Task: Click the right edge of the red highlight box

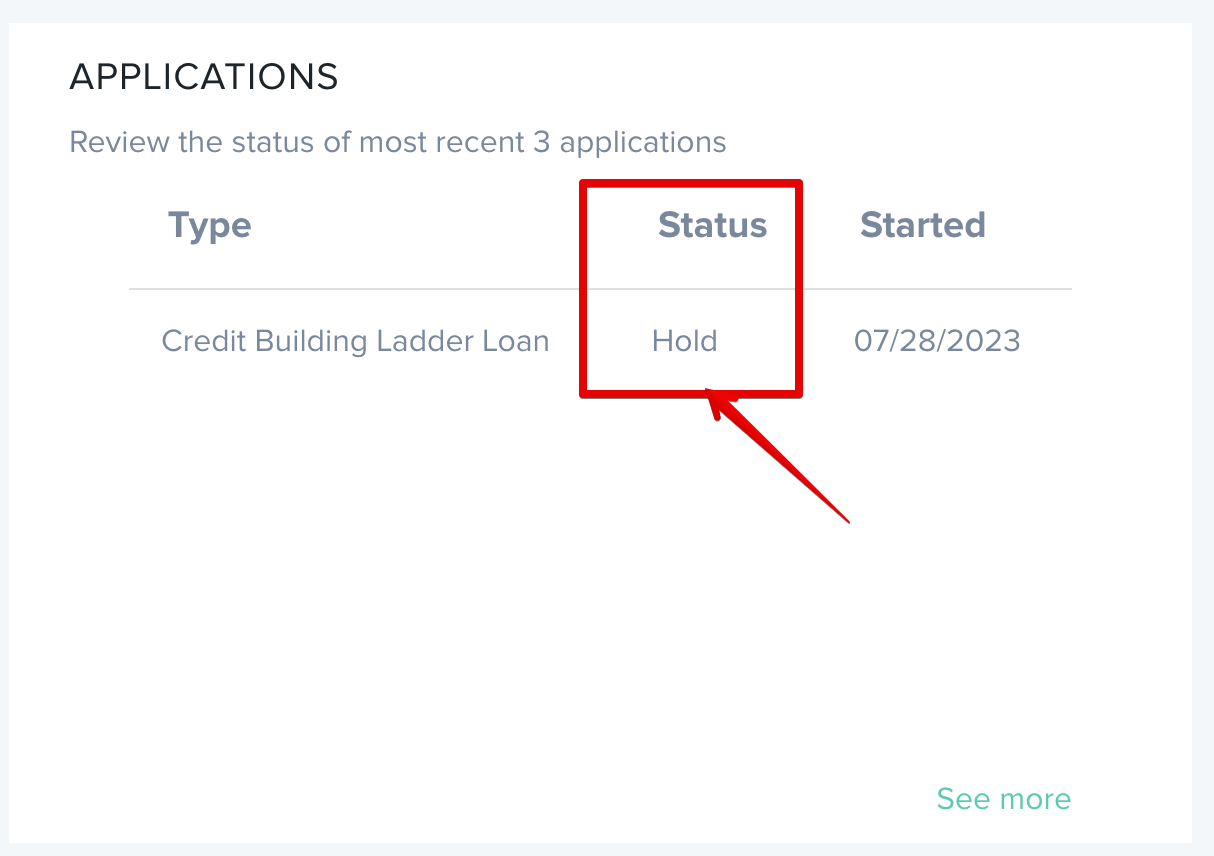Action: pos(798,290)
